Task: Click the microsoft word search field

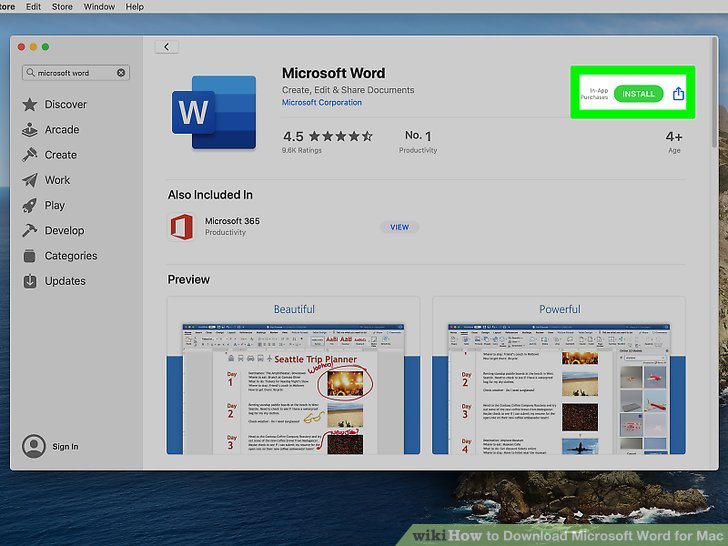Action: click(x=76, y=73)
